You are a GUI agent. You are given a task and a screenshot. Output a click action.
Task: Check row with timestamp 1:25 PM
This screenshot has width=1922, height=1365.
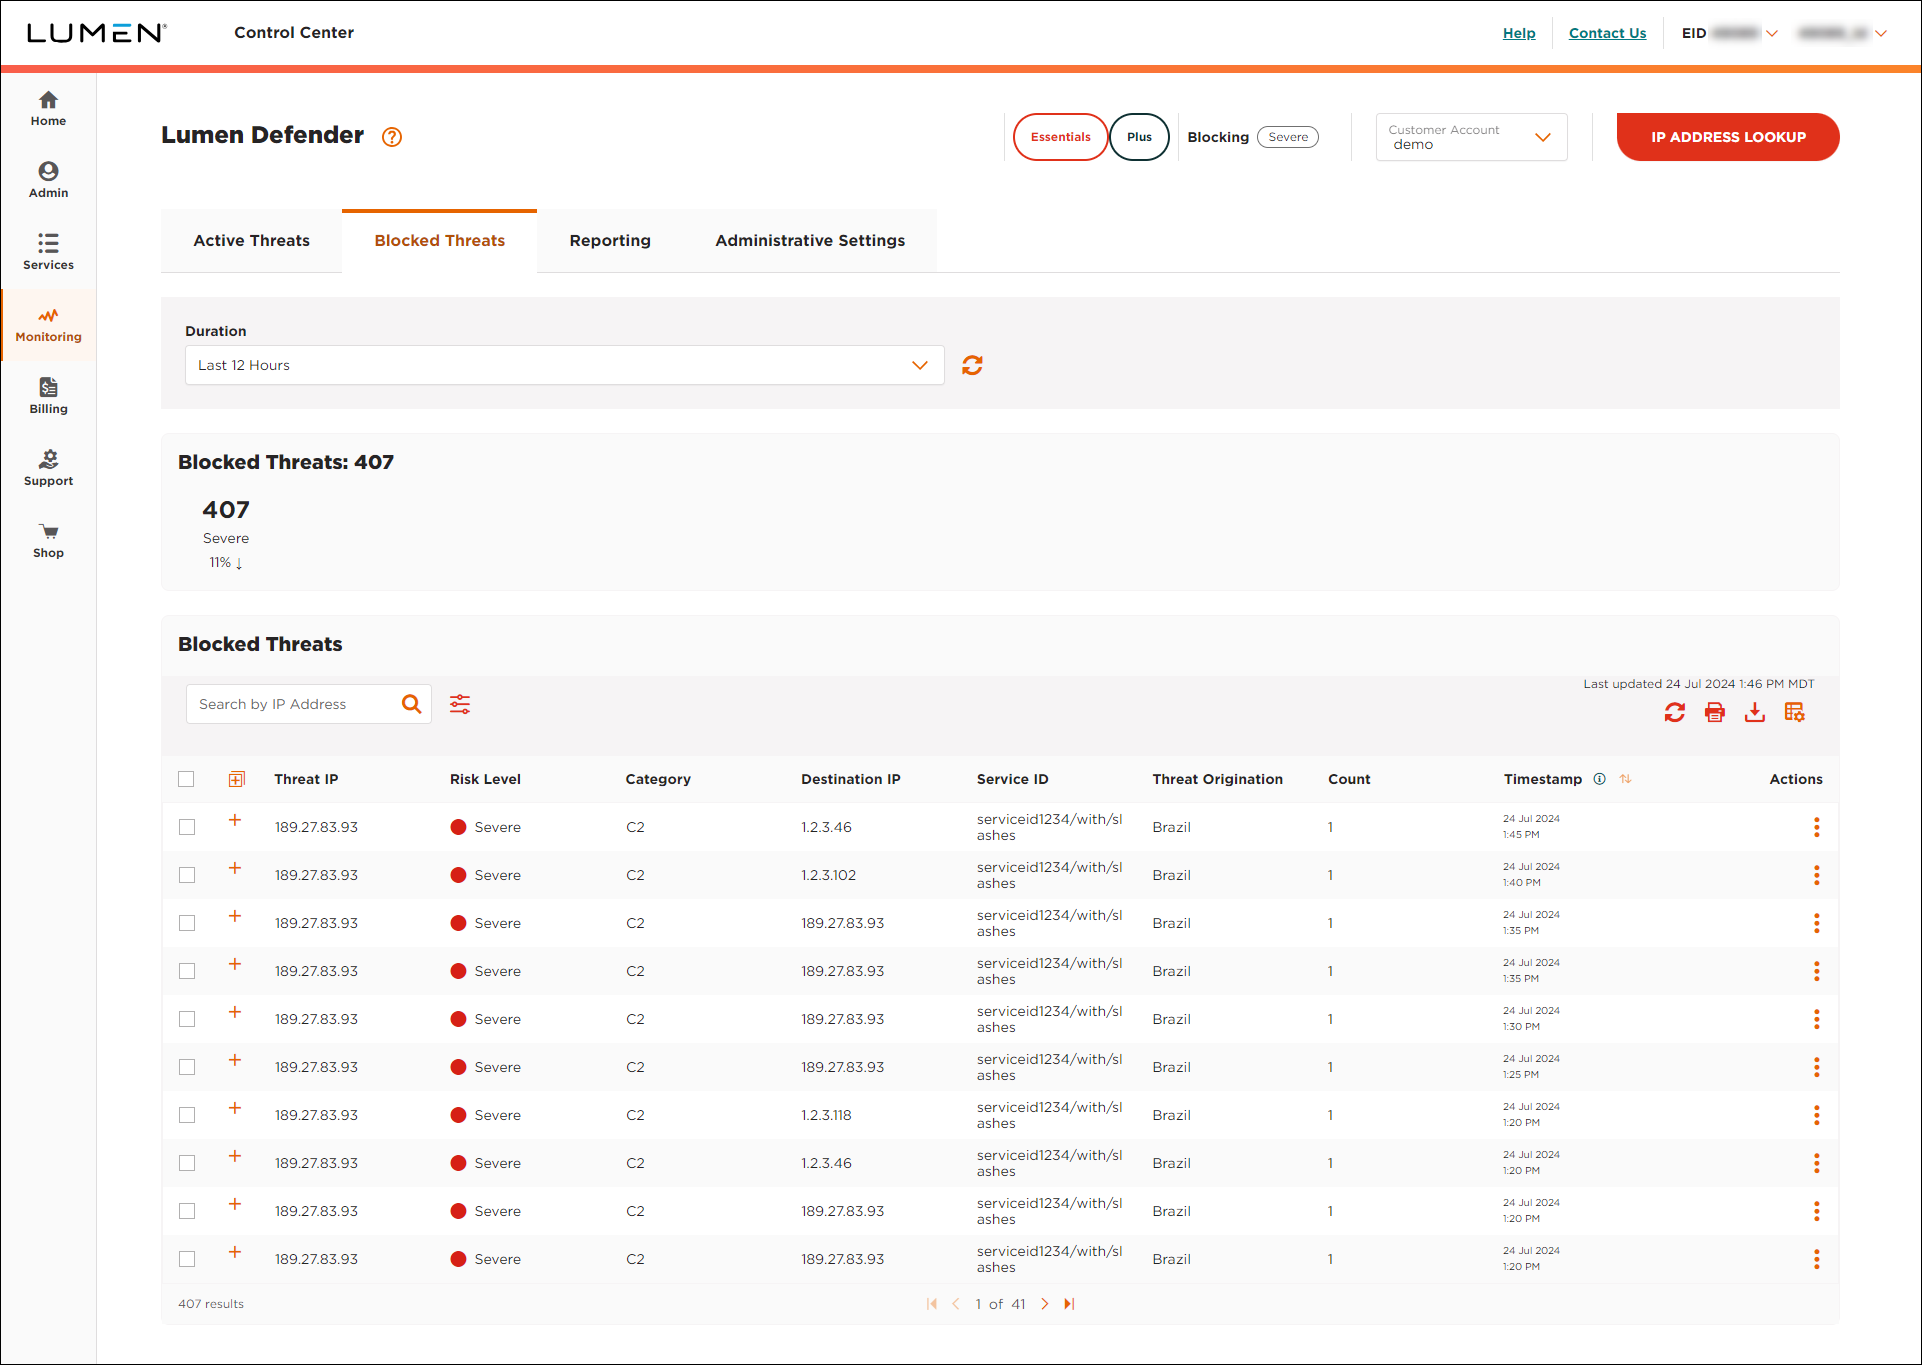tap(187, 1067)
